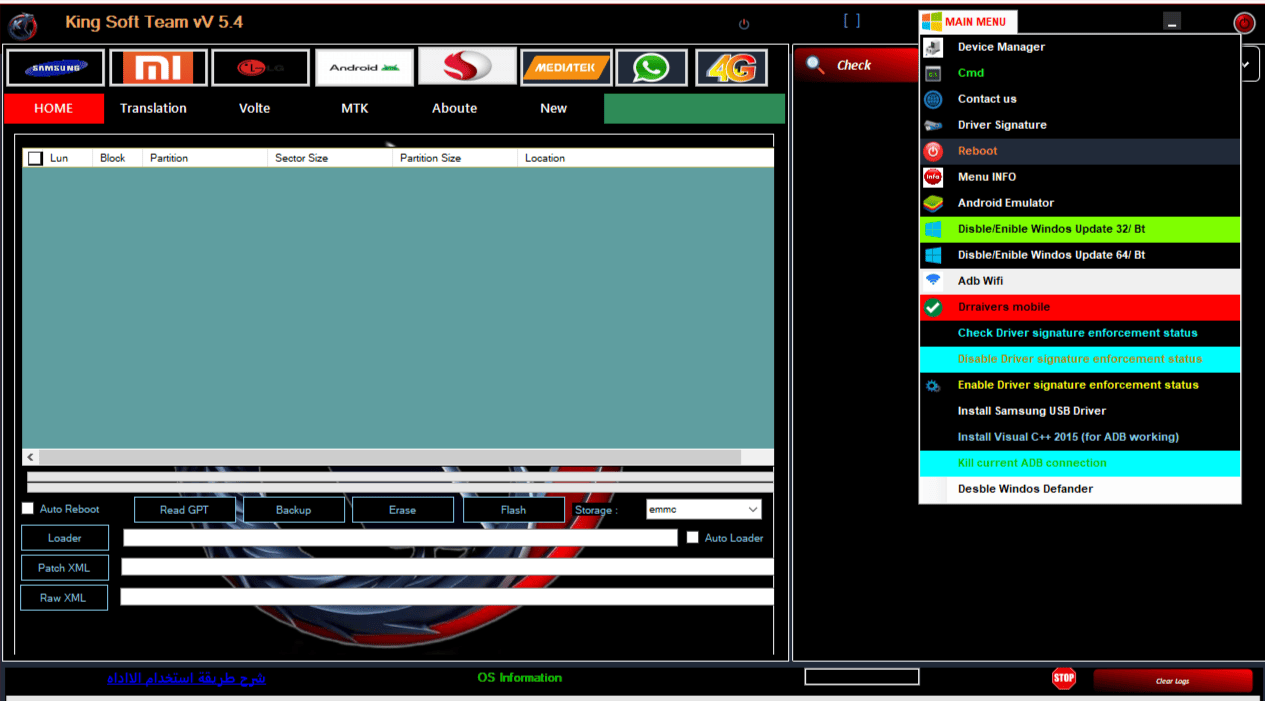Select Disble/Enible Windos Update 64 Bt
The height and width of the screenshot is (701, 1265).
click(1080, 255)
